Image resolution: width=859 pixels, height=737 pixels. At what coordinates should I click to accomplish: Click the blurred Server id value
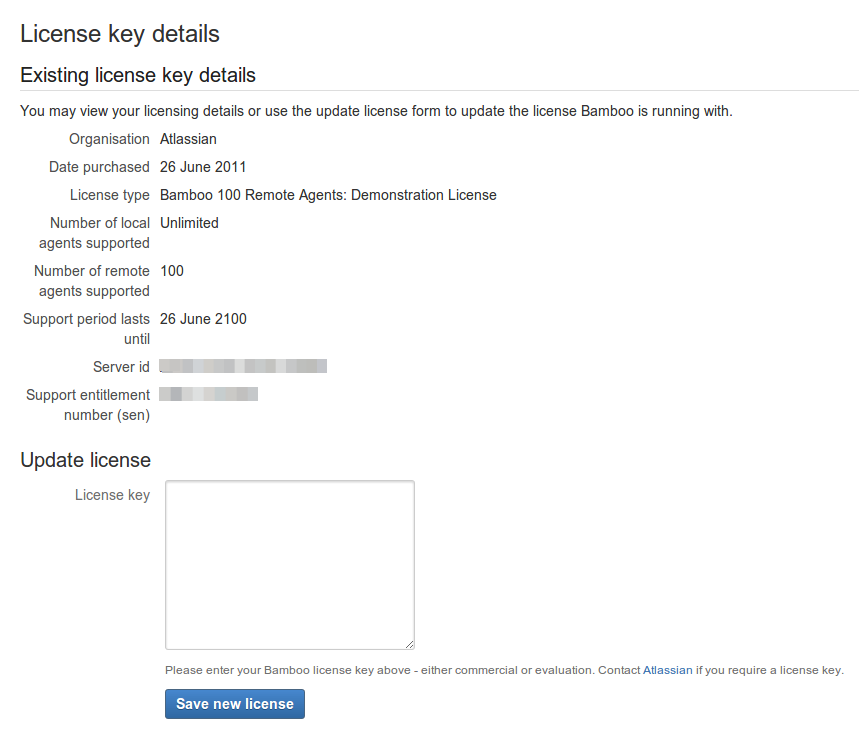[x=243, y=367]
